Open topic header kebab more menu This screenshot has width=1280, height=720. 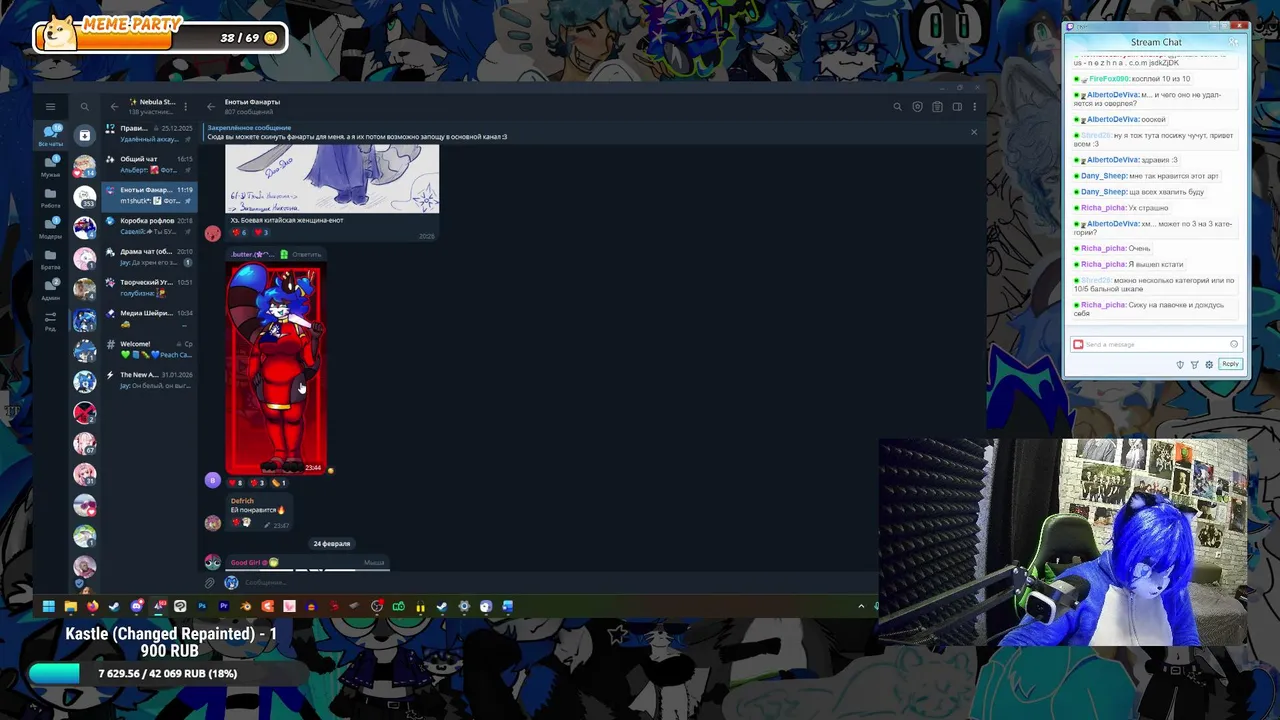point(974,106)
